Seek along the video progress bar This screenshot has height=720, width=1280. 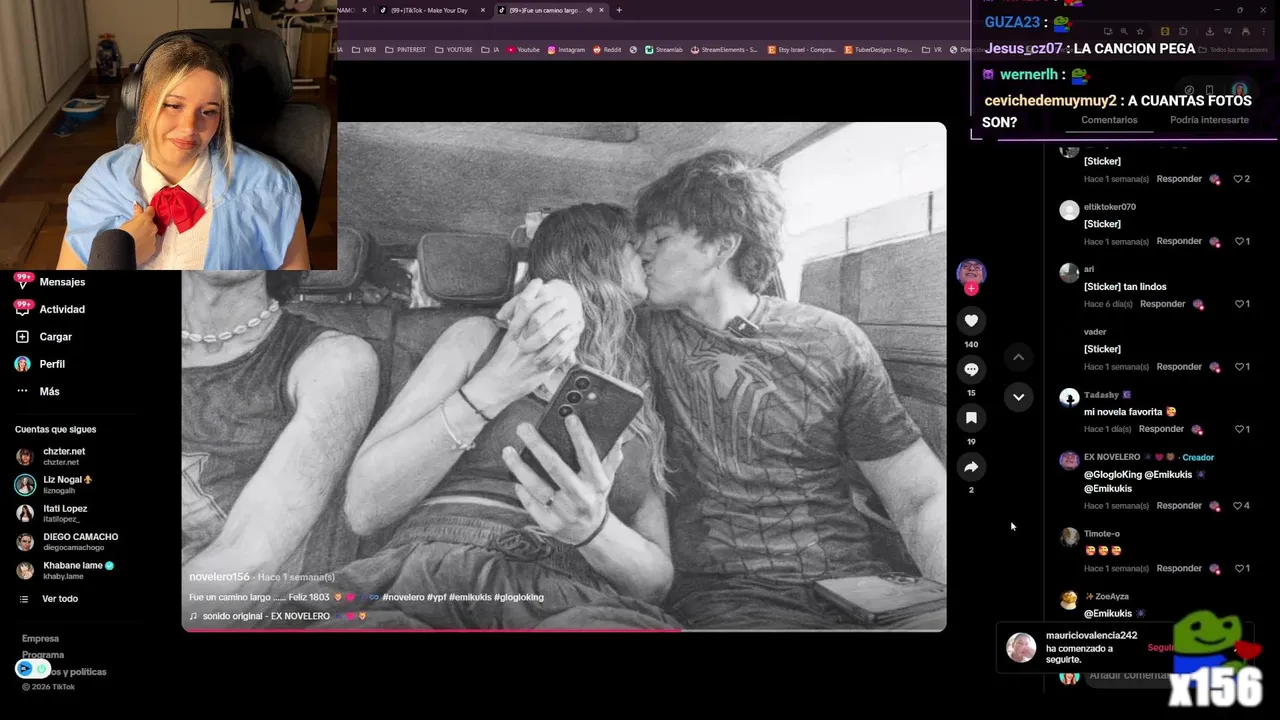tap(563, 630)
